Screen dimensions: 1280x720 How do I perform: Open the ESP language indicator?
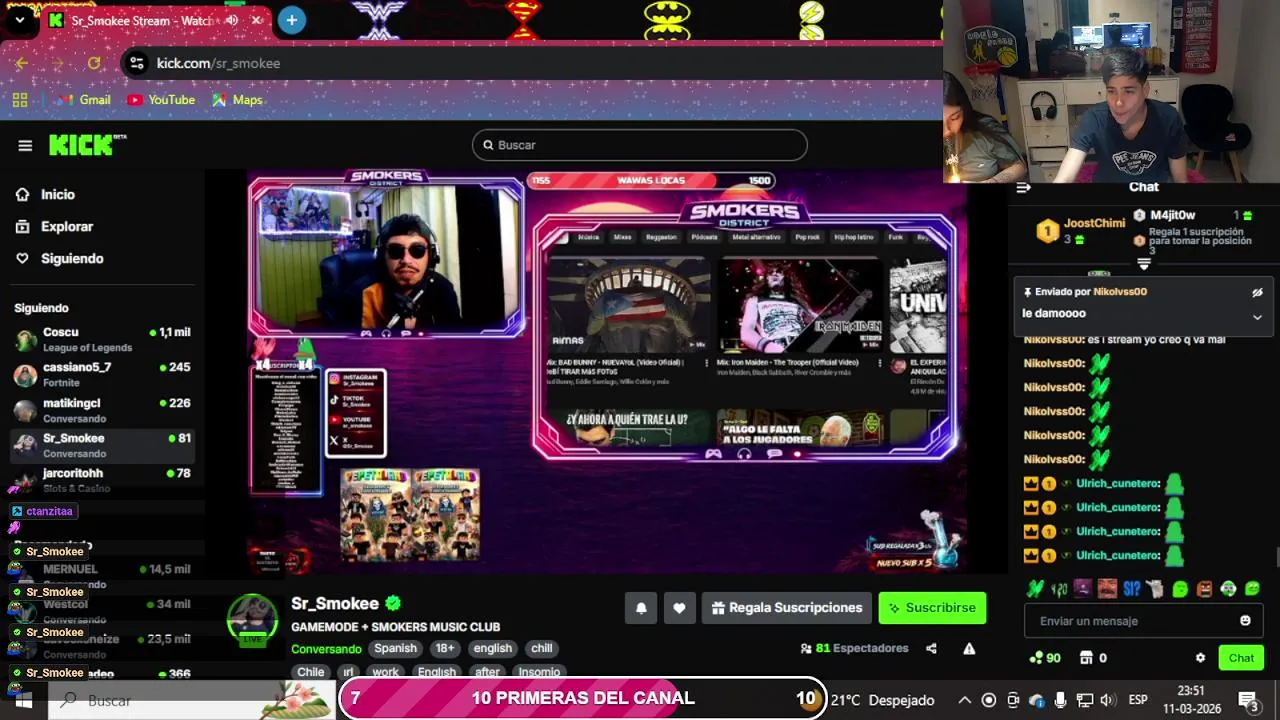point(1138,700)
